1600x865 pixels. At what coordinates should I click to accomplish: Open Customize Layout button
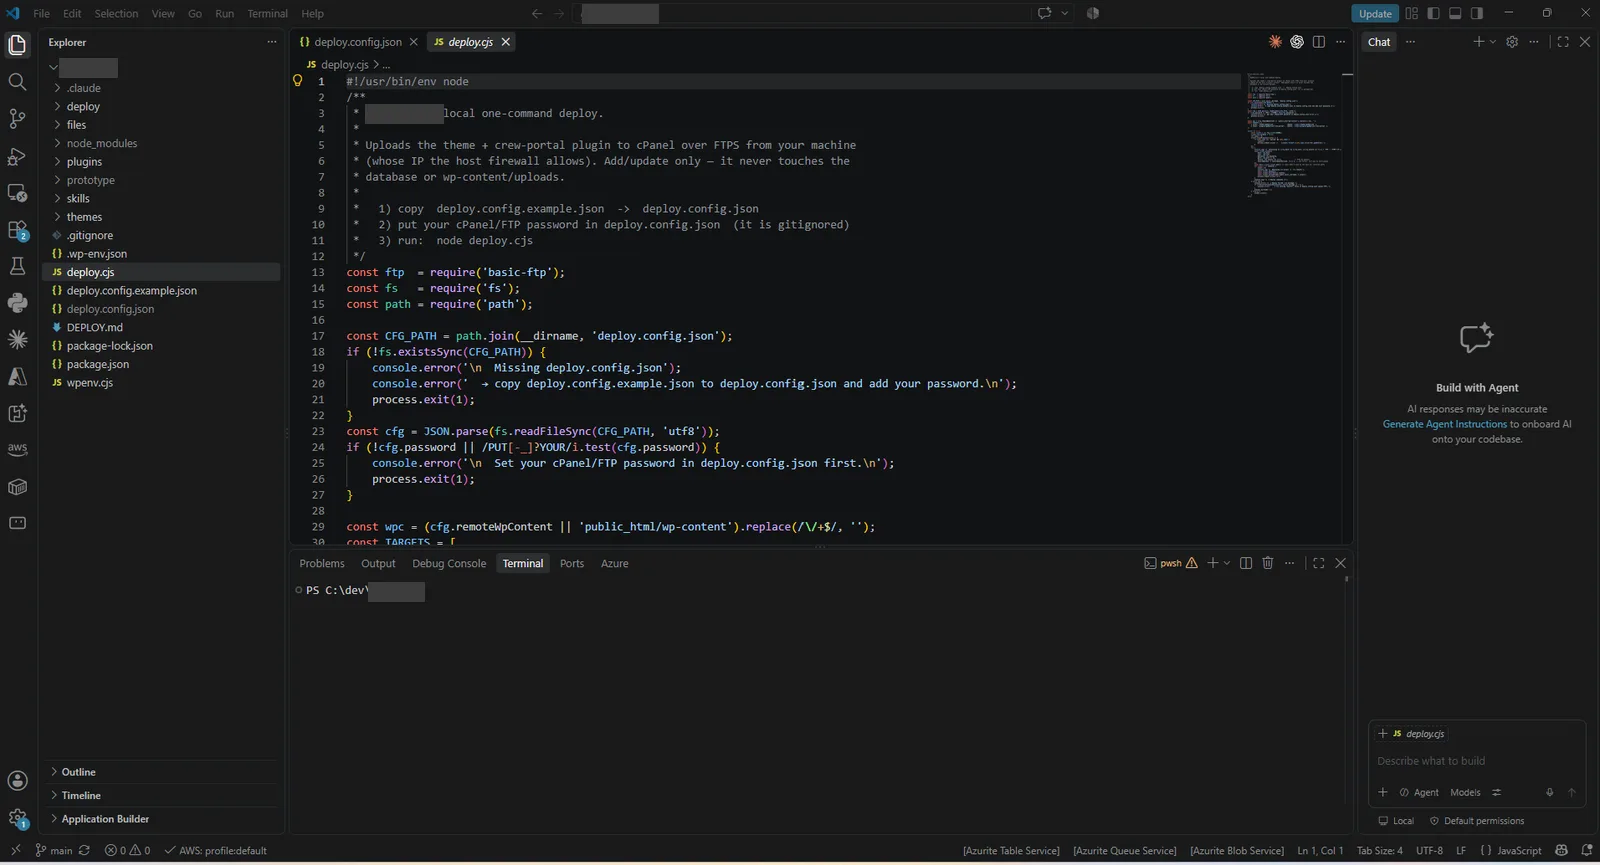click(1411, 13)
